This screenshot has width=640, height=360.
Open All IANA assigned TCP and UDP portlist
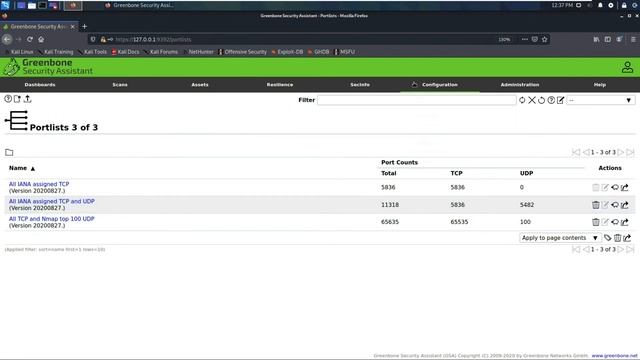pyautogui.click(x=52, y=201)
